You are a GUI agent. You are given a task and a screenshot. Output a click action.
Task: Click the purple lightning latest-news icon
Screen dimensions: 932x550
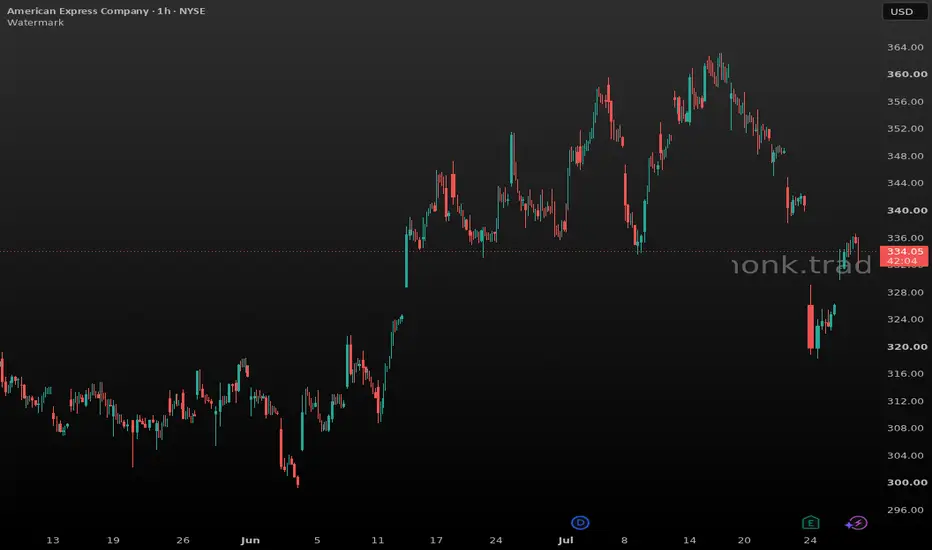pyautogui.click(x=857, y=523)
